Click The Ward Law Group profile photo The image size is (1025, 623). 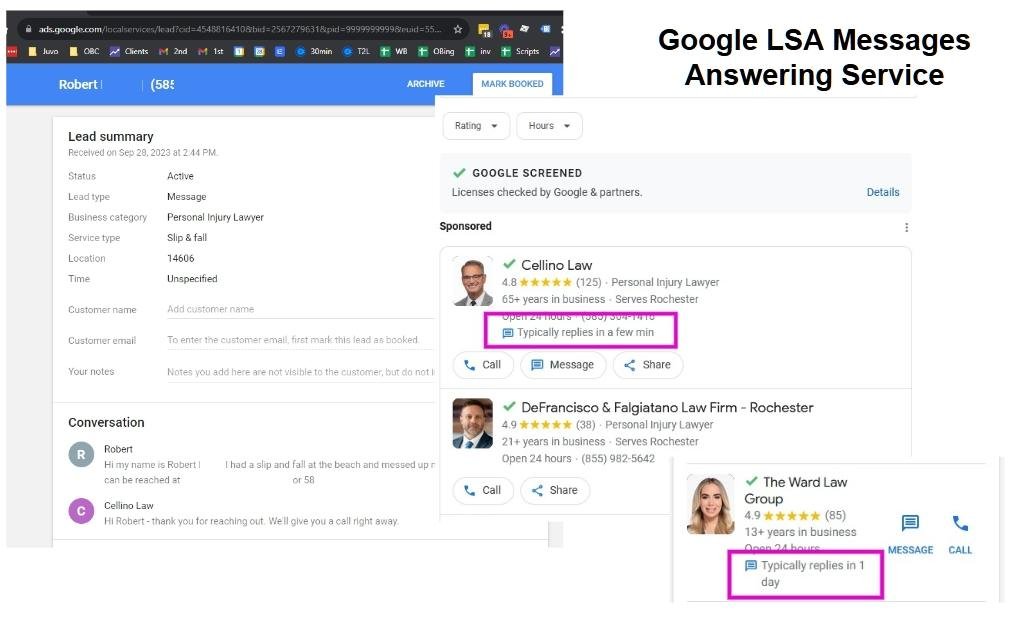(711, 505)
